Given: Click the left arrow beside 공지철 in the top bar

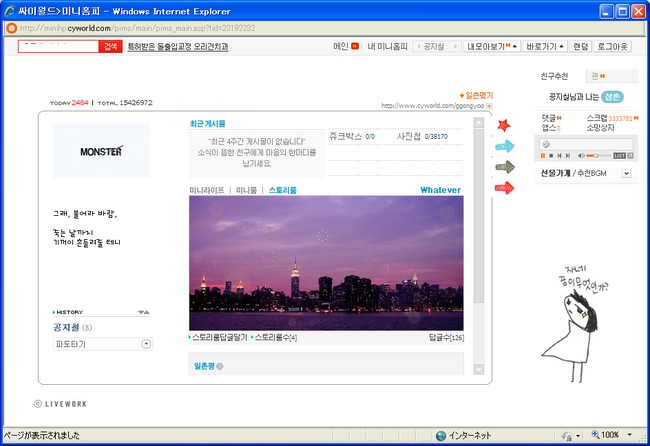Looking at the screenshot, I should [x=418, y=46].
